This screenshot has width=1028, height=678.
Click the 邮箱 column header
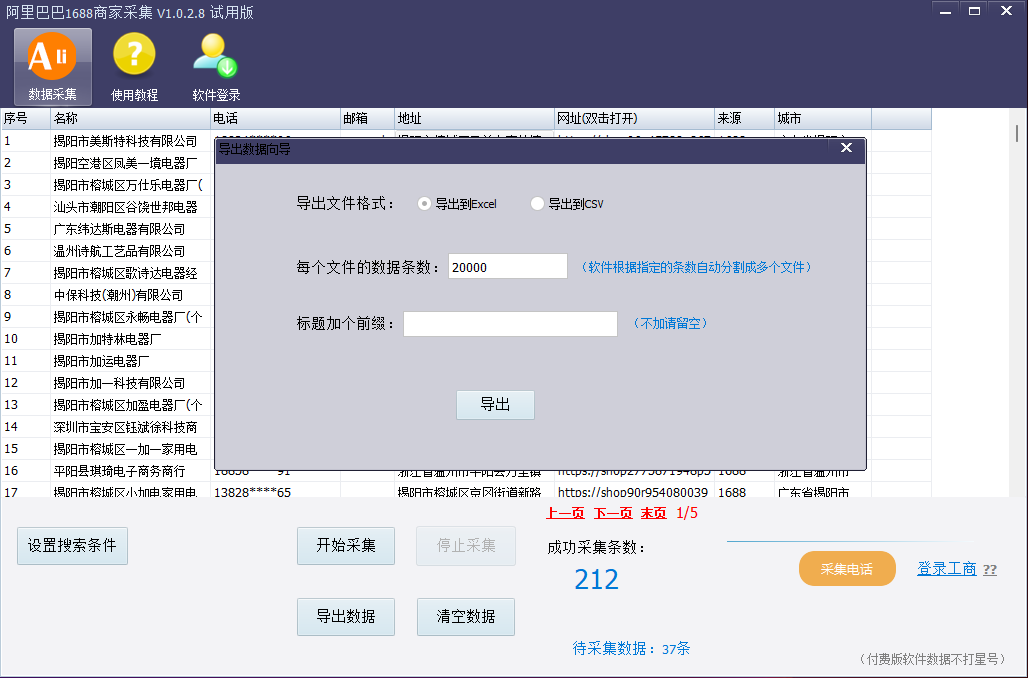pyautogui.click(x=367, y=118)
